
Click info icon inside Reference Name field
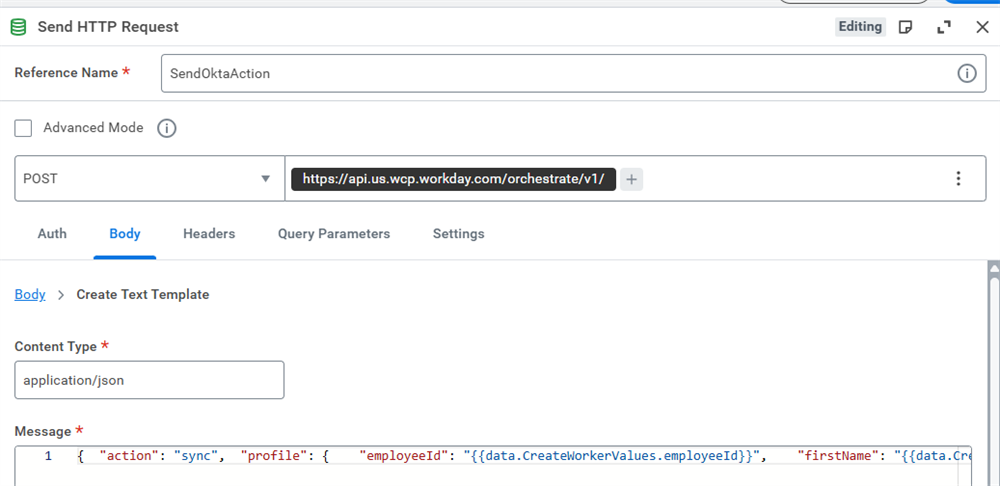pyautogui.click(x=967, y=73)
